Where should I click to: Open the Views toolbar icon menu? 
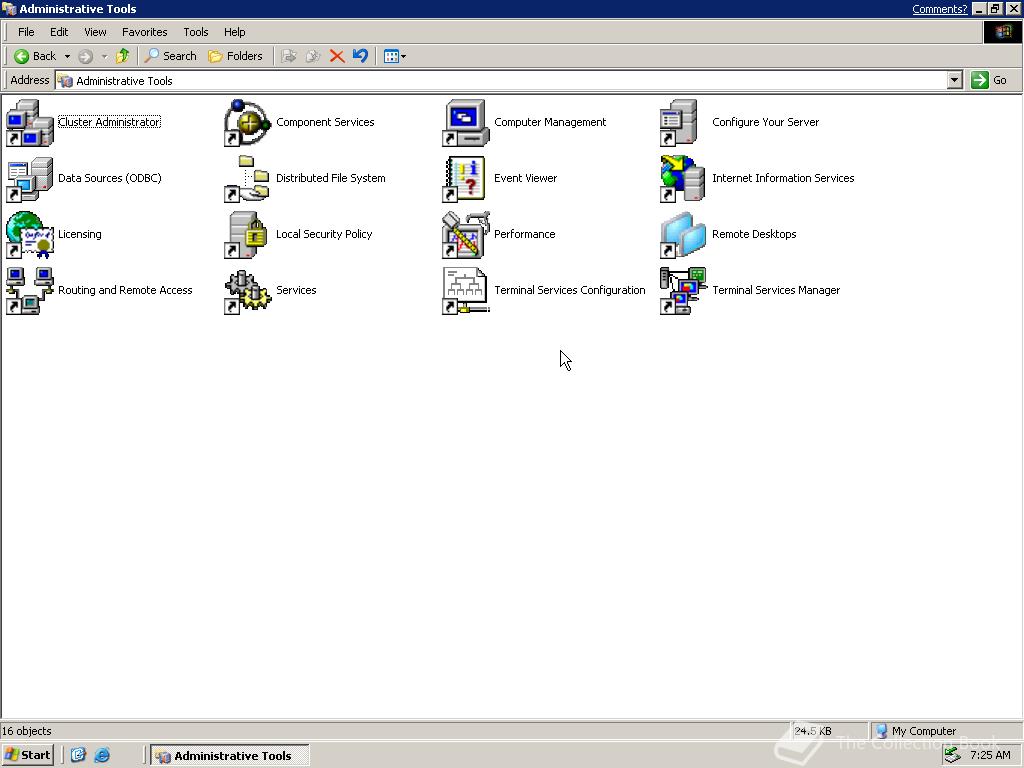coord(394,56)
